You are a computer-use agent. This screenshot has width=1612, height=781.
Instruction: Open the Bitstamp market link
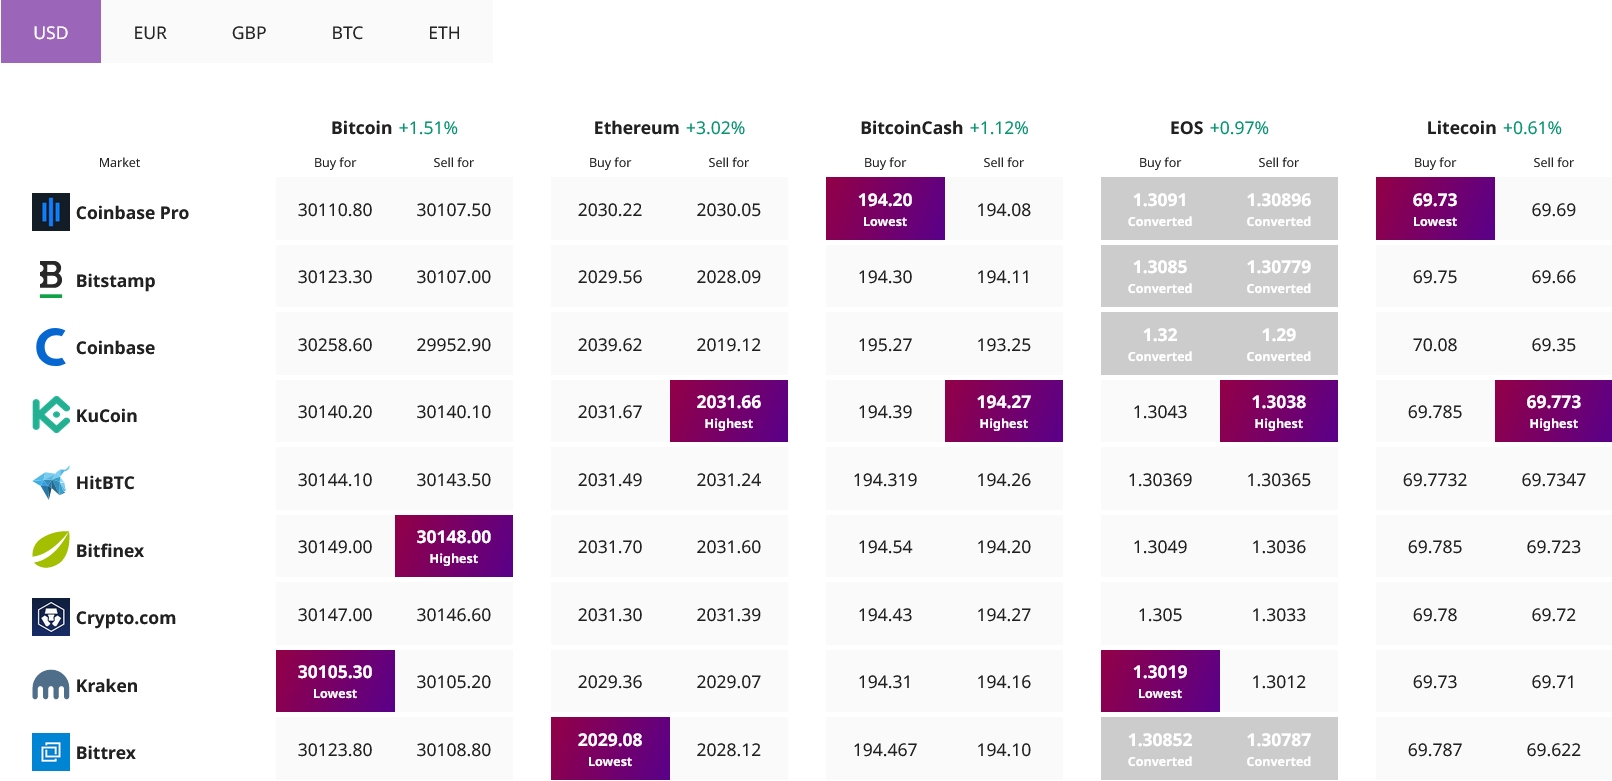[115, 280]
